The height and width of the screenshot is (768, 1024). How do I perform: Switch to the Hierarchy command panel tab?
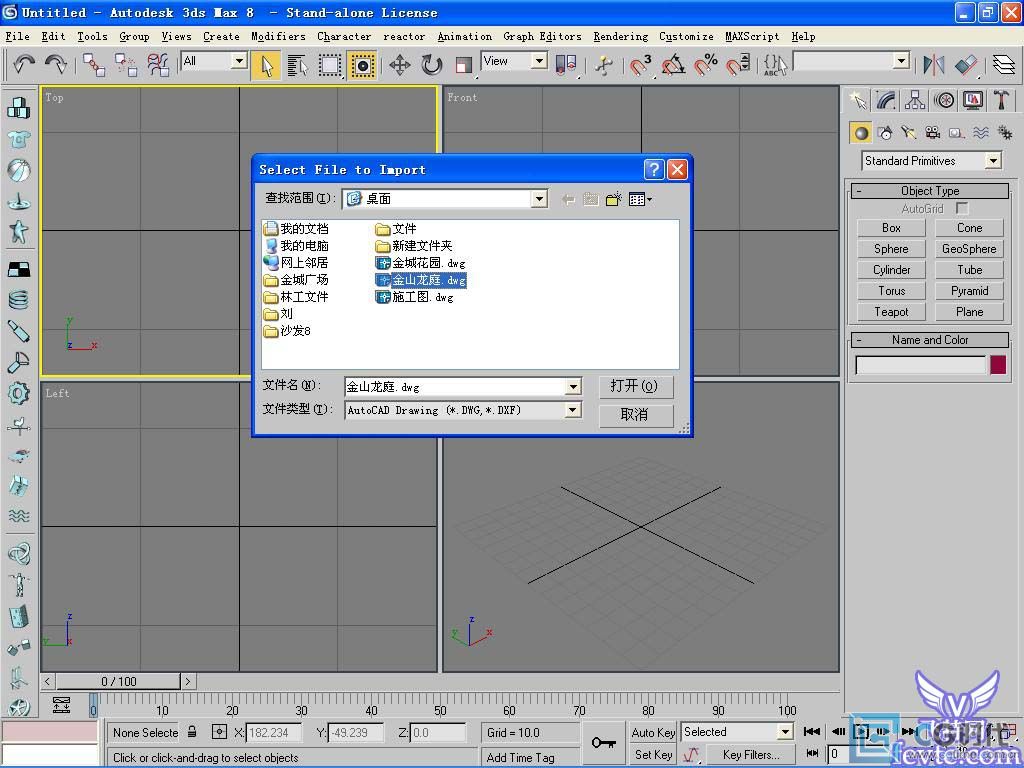click(x=915, y=101)
